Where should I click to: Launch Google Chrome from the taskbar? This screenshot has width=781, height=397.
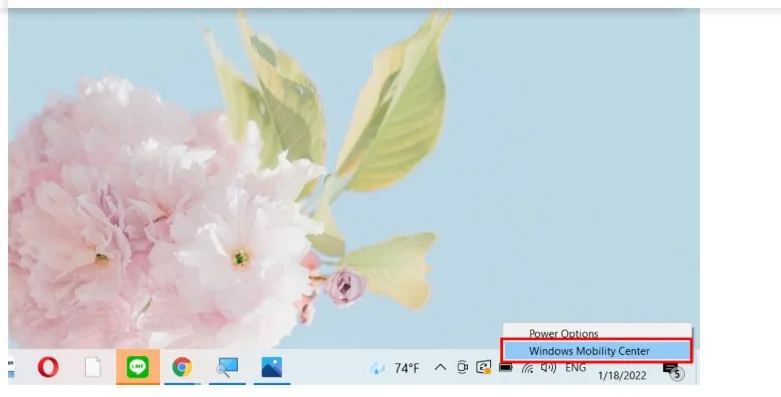coord(182,368)
